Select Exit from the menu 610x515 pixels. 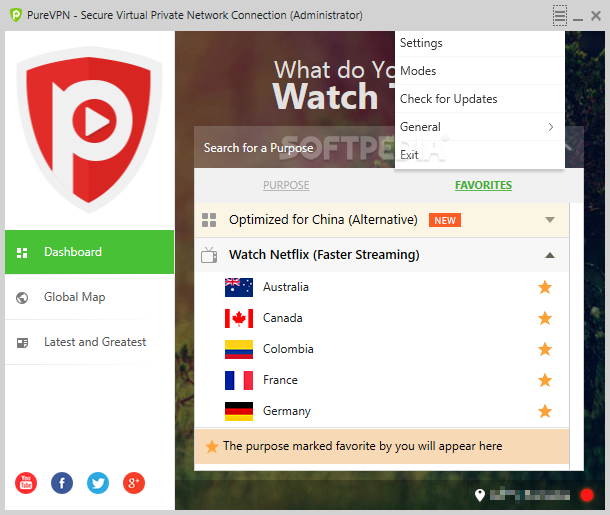[480, 155]
